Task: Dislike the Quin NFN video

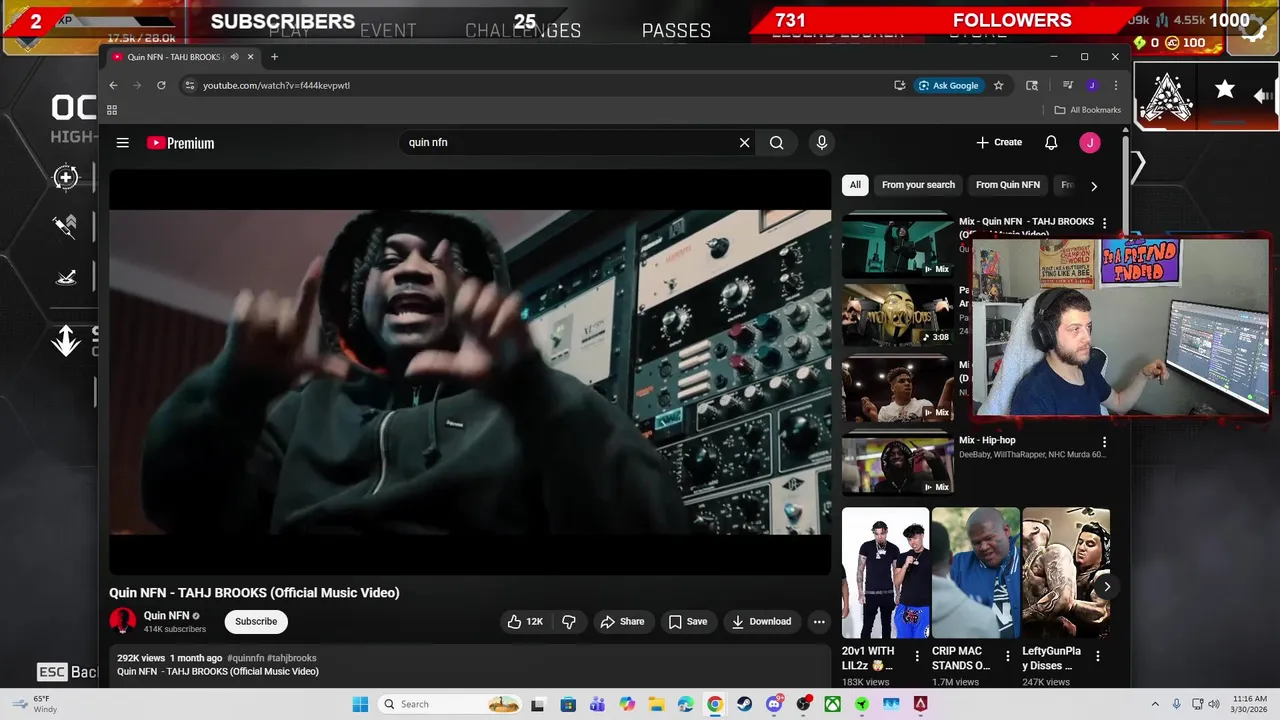Action: click(569, 622)
